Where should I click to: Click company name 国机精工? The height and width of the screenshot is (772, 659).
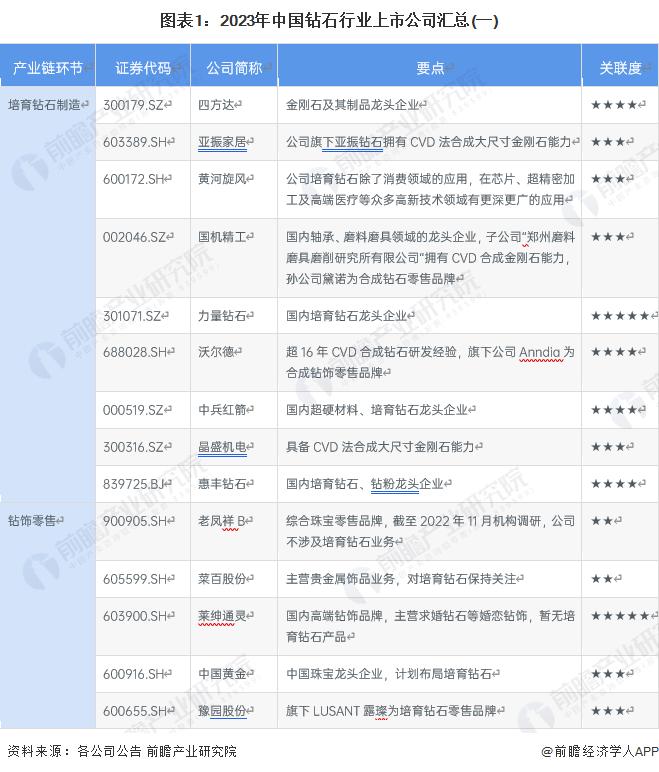(222, 237)
